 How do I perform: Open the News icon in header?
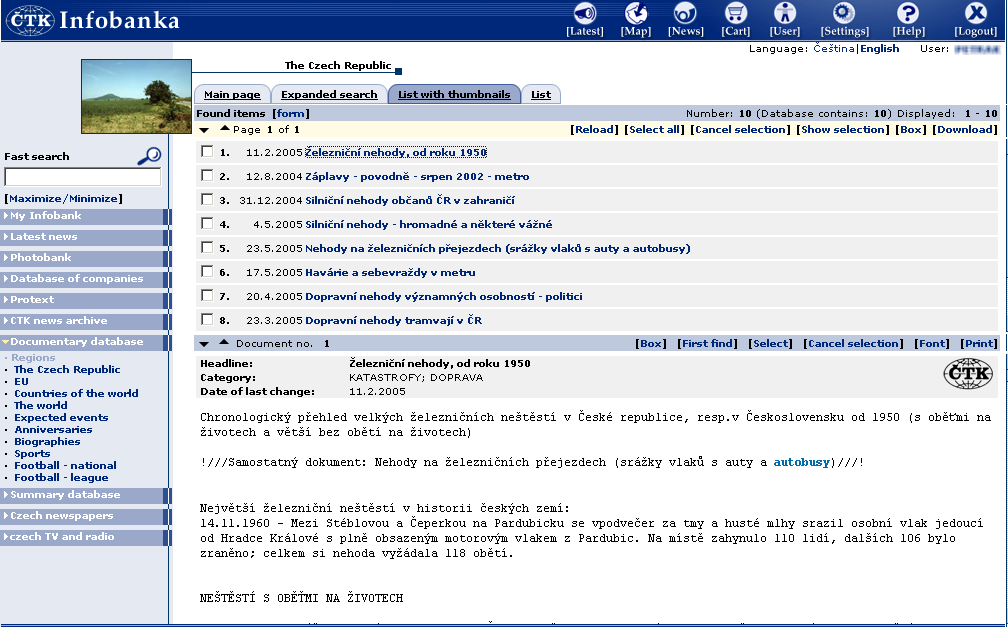pyautogui.click(x=685, y=14)
